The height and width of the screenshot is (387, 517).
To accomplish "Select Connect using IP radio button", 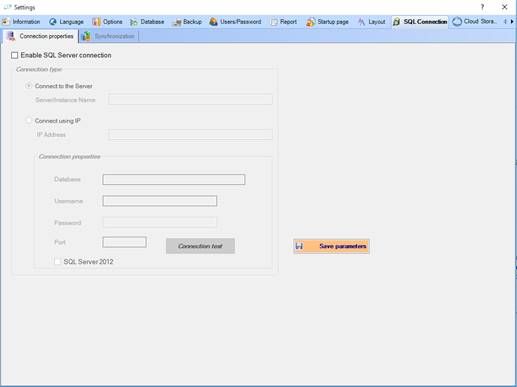I will tap(29, 120).
